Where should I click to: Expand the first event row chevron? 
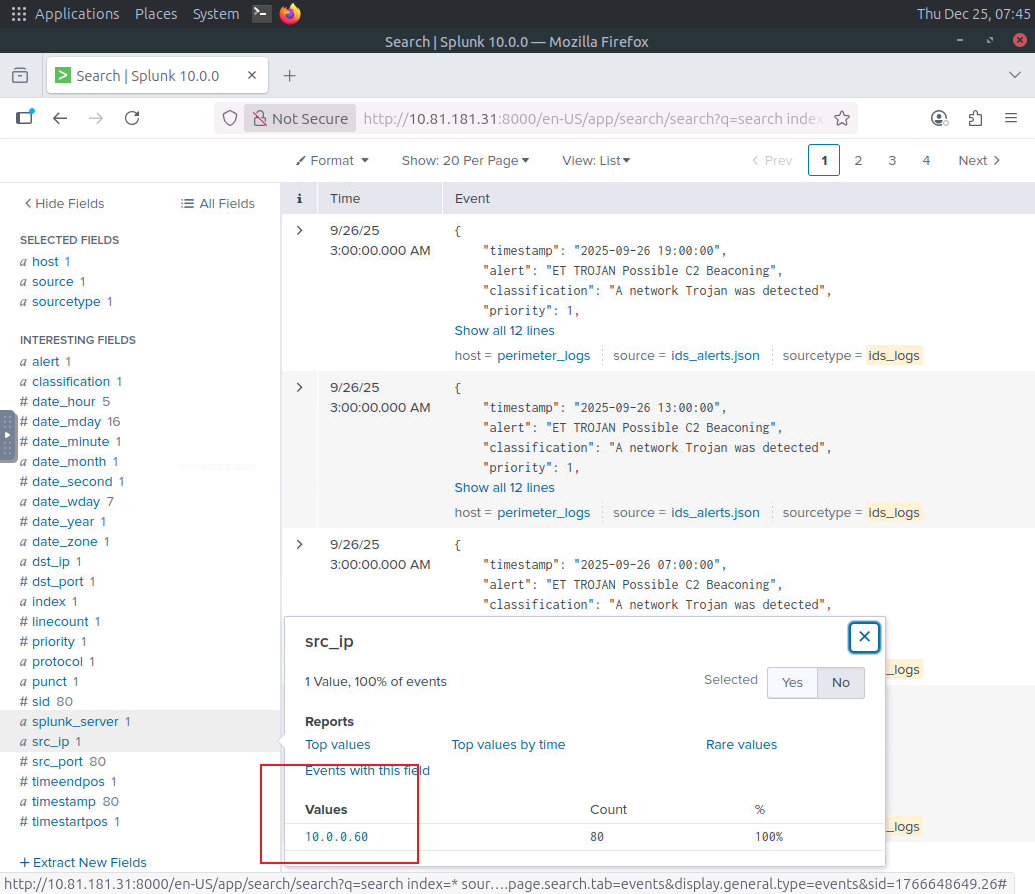[299, 231]
